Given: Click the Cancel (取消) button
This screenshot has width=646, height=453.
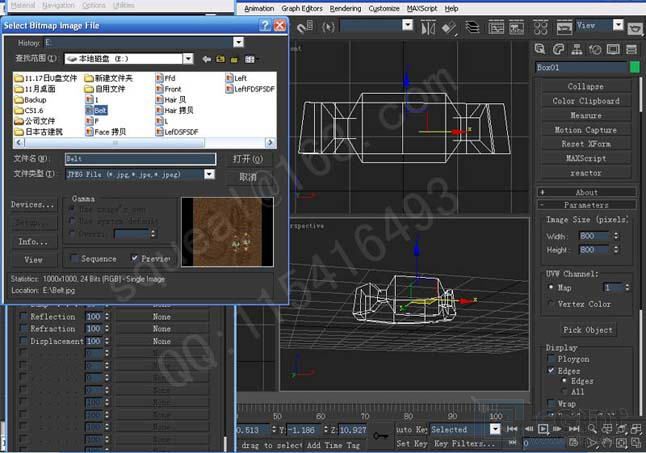Looking at the screenshot, I should (x=248, y=177).
